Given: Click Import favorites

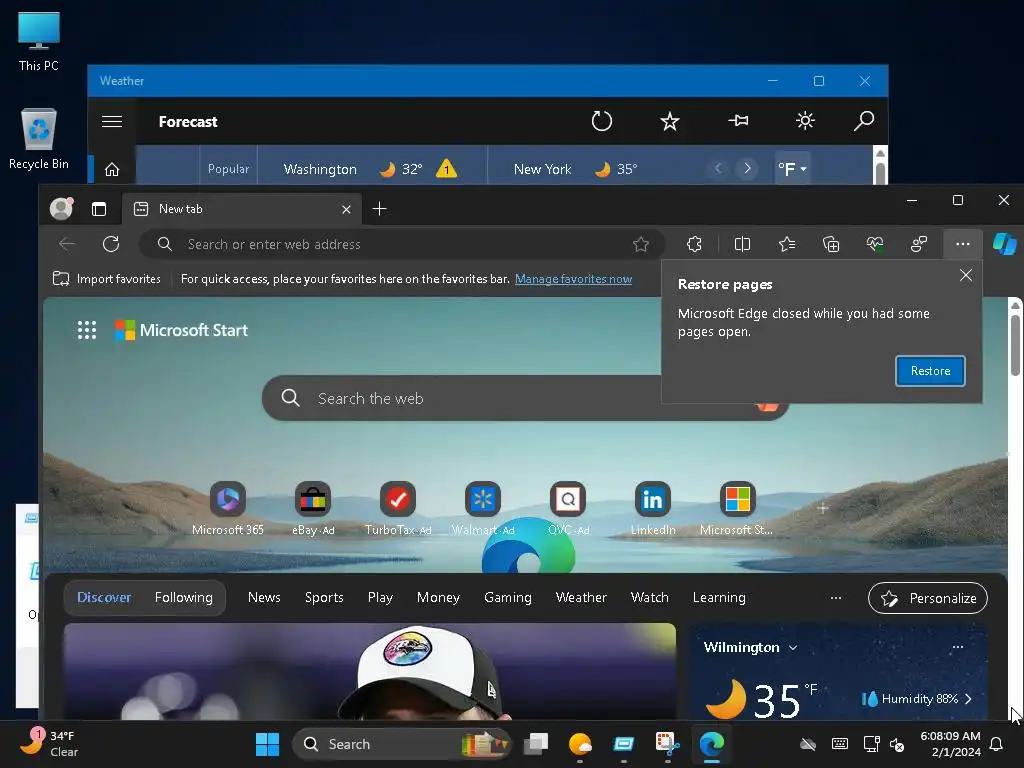Looking at the screenshot, I should pyautogui.click(x=106, y=279).
